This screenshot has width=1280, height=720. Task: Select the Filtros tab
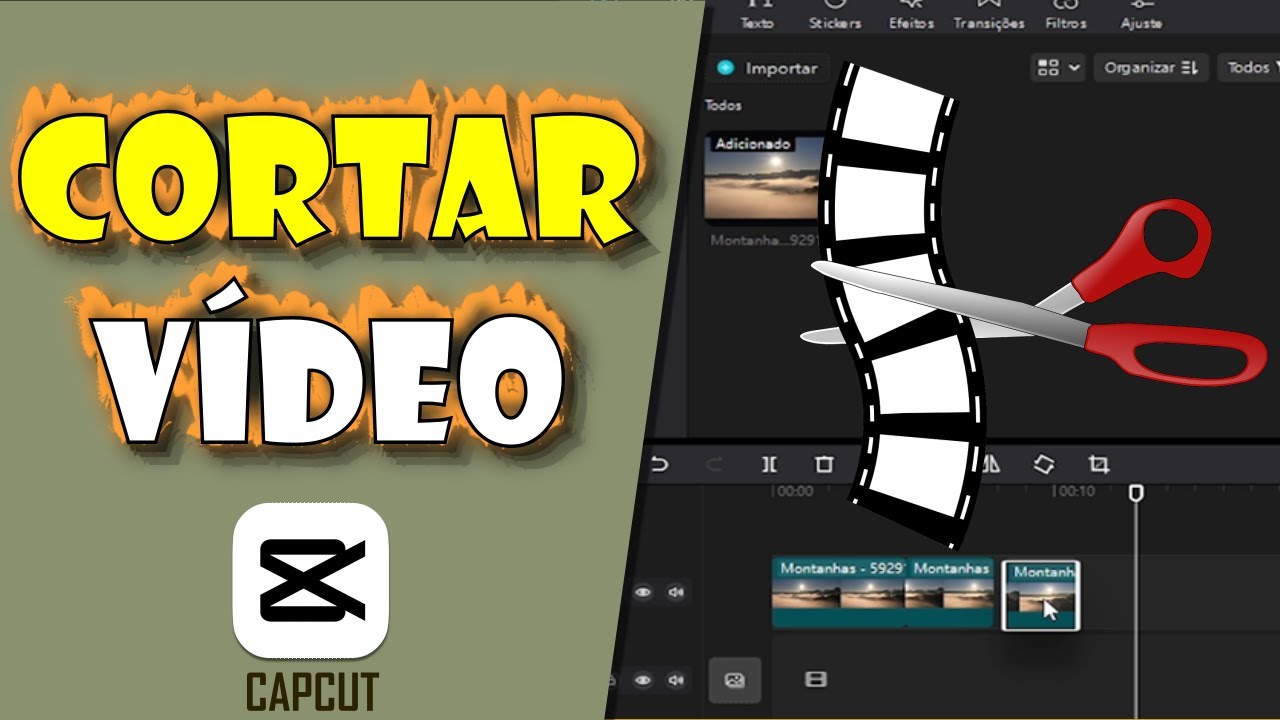[1066, 15]
